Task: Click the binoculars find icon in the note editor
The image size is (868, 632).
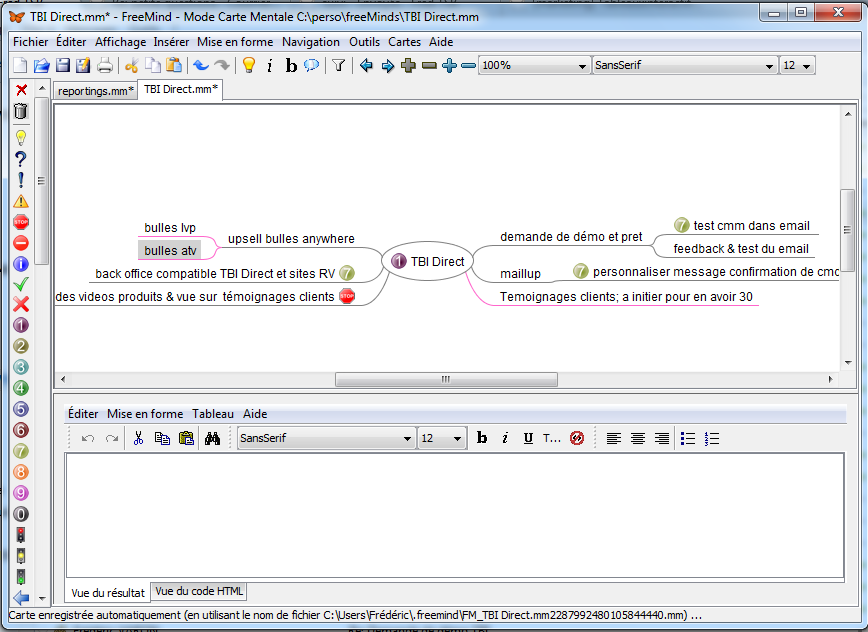Action: pos(212,438)
